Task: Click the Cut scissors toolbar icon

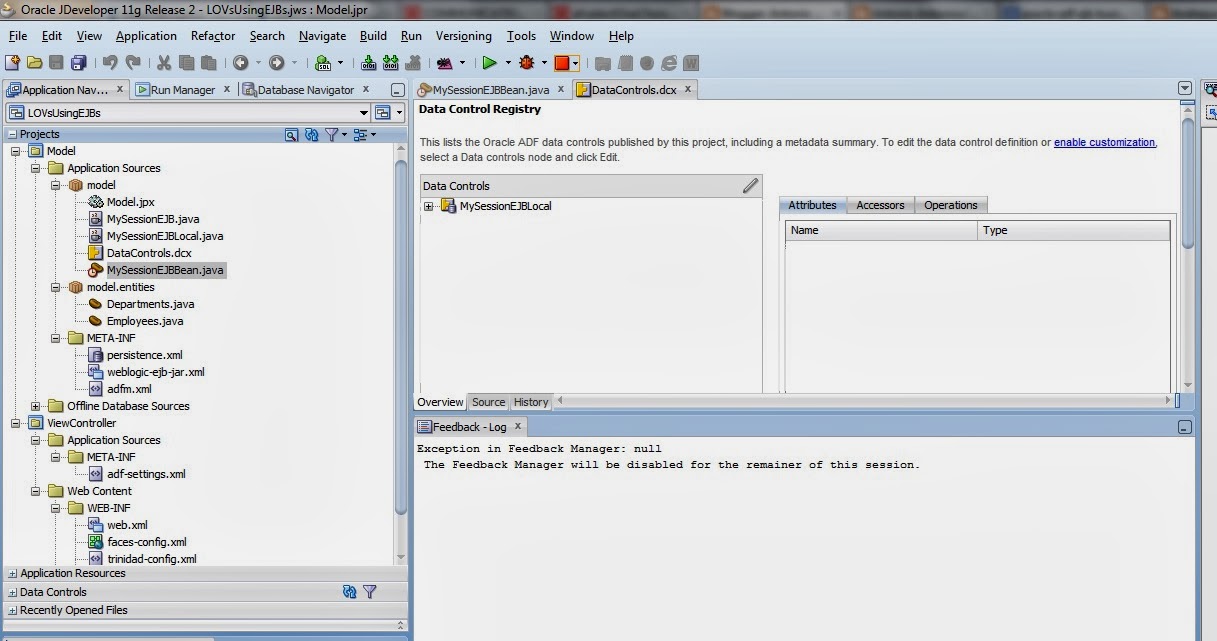Action: (164, 63)
